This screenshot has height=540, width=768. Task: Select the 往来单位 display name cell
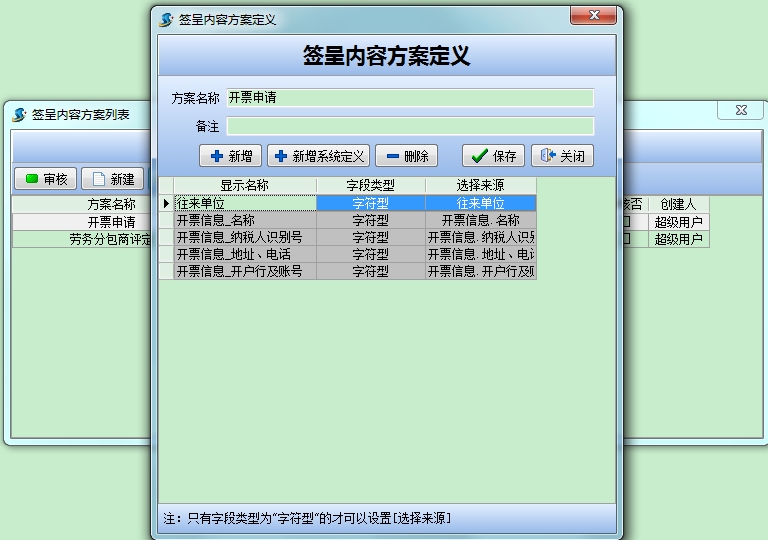pyautogui.click(x=245, y=203)
